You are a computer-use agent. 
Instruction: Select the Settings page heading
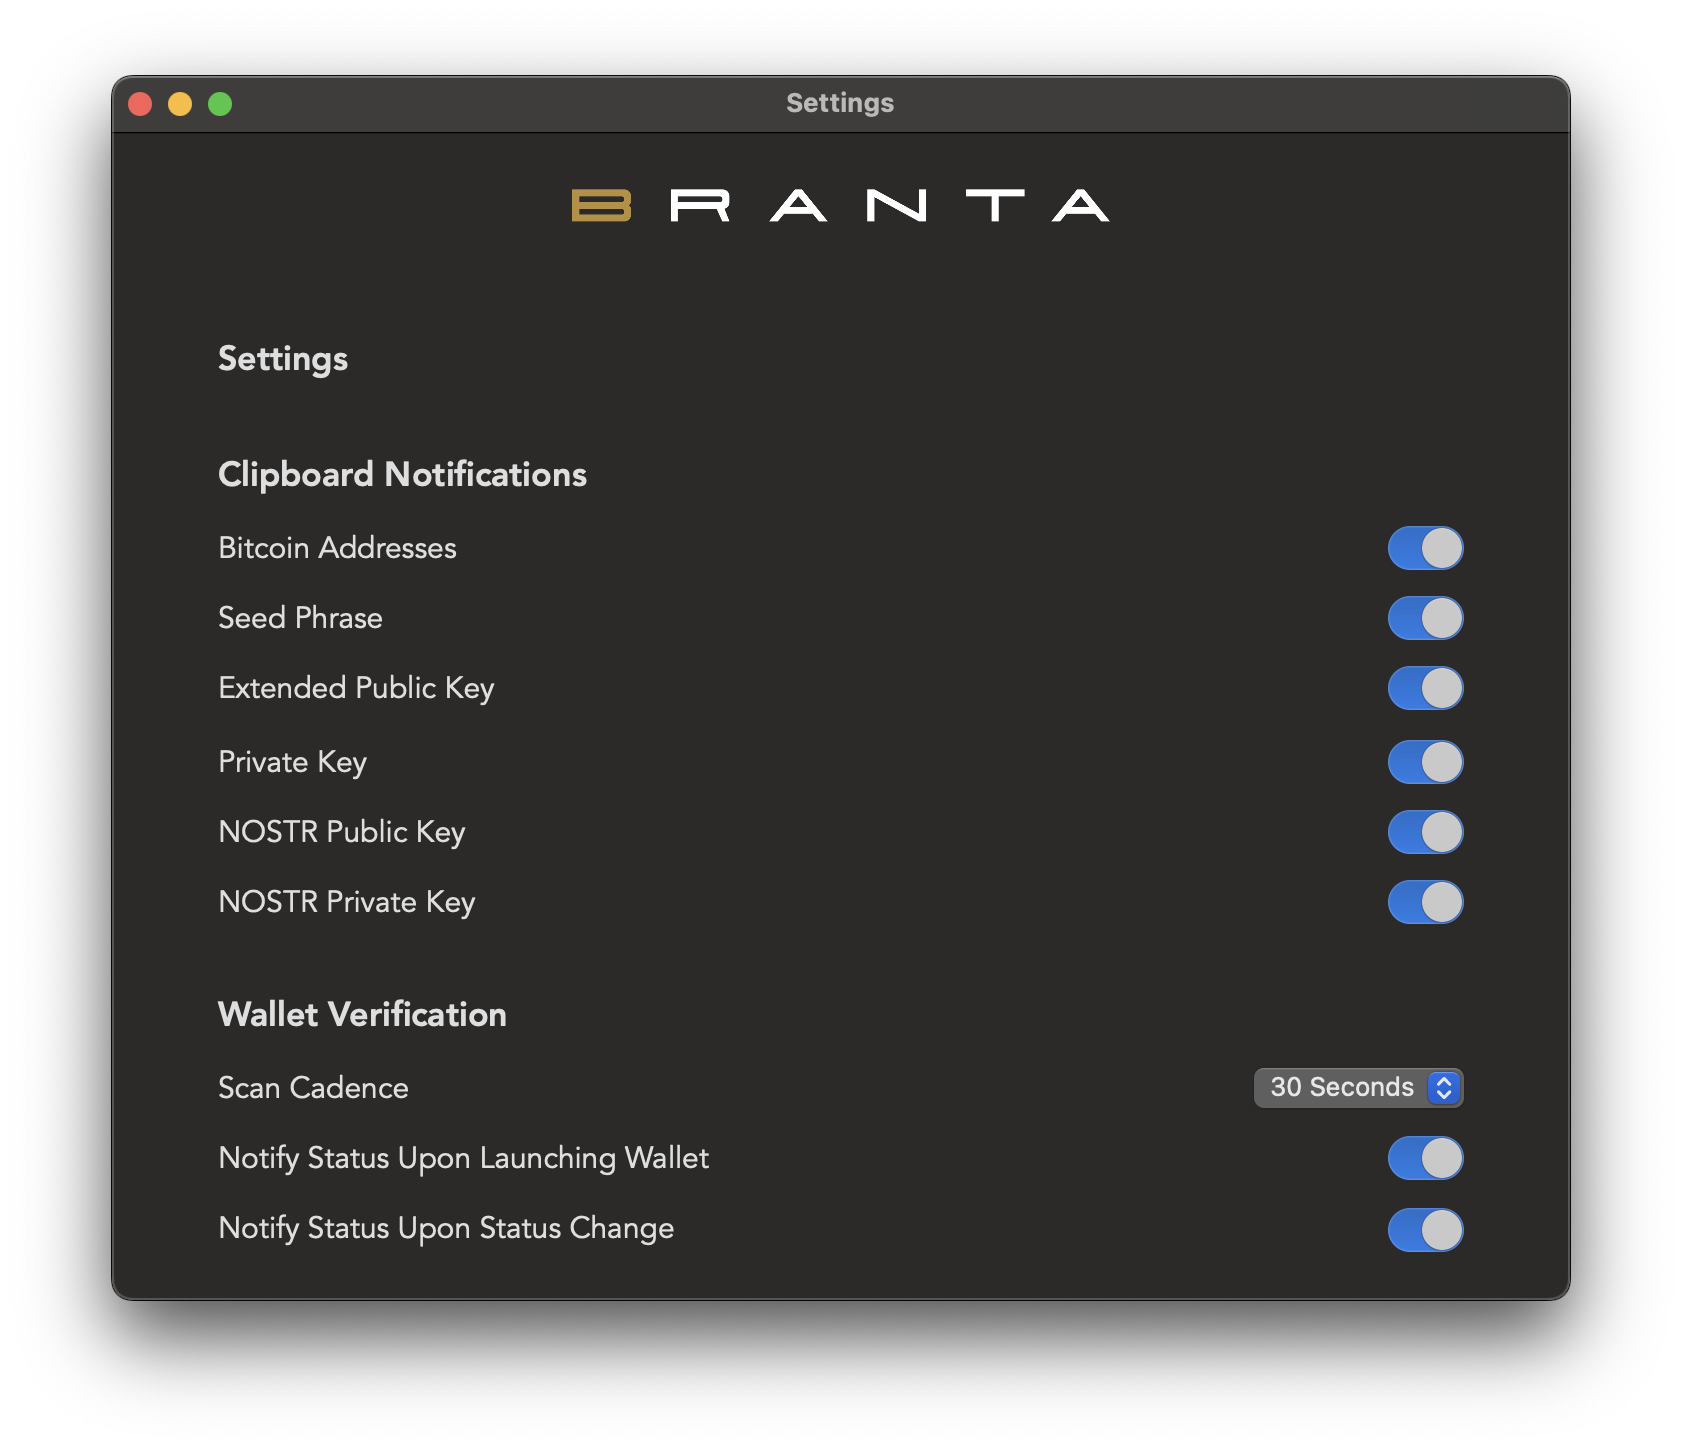tap(283, 359)
